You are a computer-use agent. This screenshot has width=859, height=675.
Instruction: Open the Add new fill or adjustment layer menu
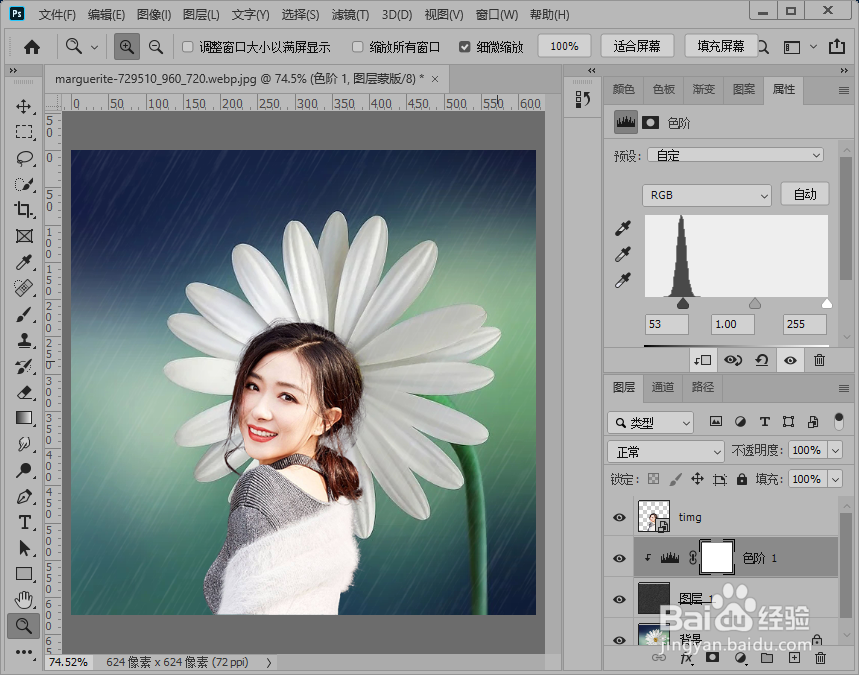coord(740,659)
